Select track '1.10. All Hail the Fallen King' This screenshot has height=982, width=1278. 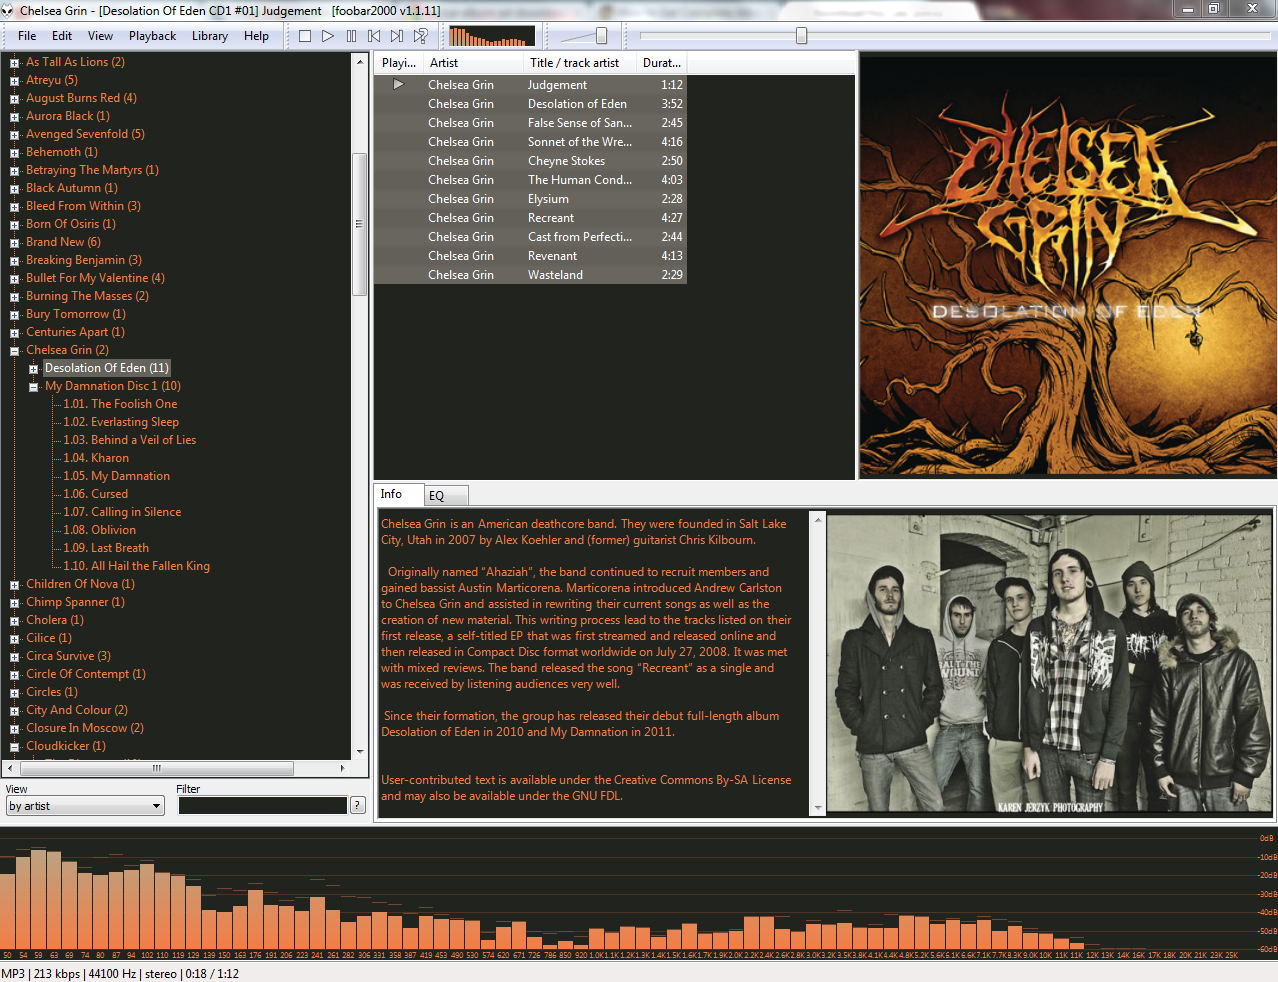136,566
